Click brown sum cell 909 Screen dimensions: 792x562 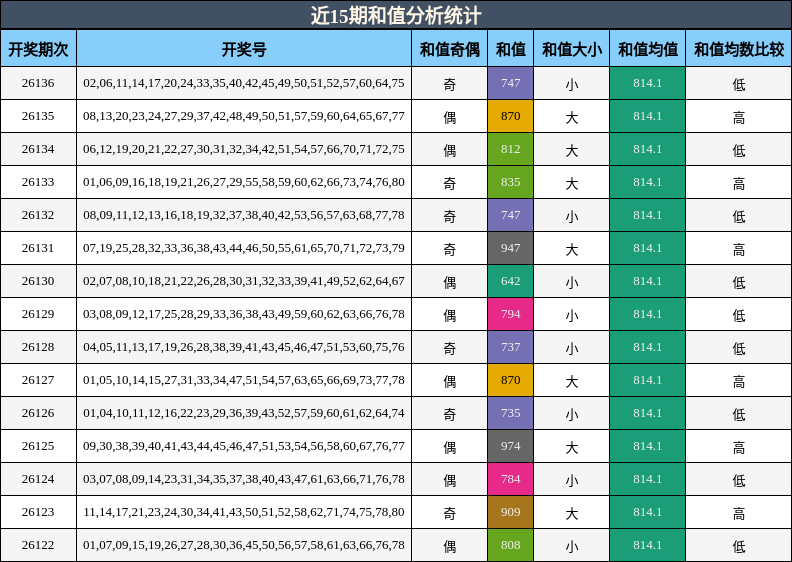511,512
